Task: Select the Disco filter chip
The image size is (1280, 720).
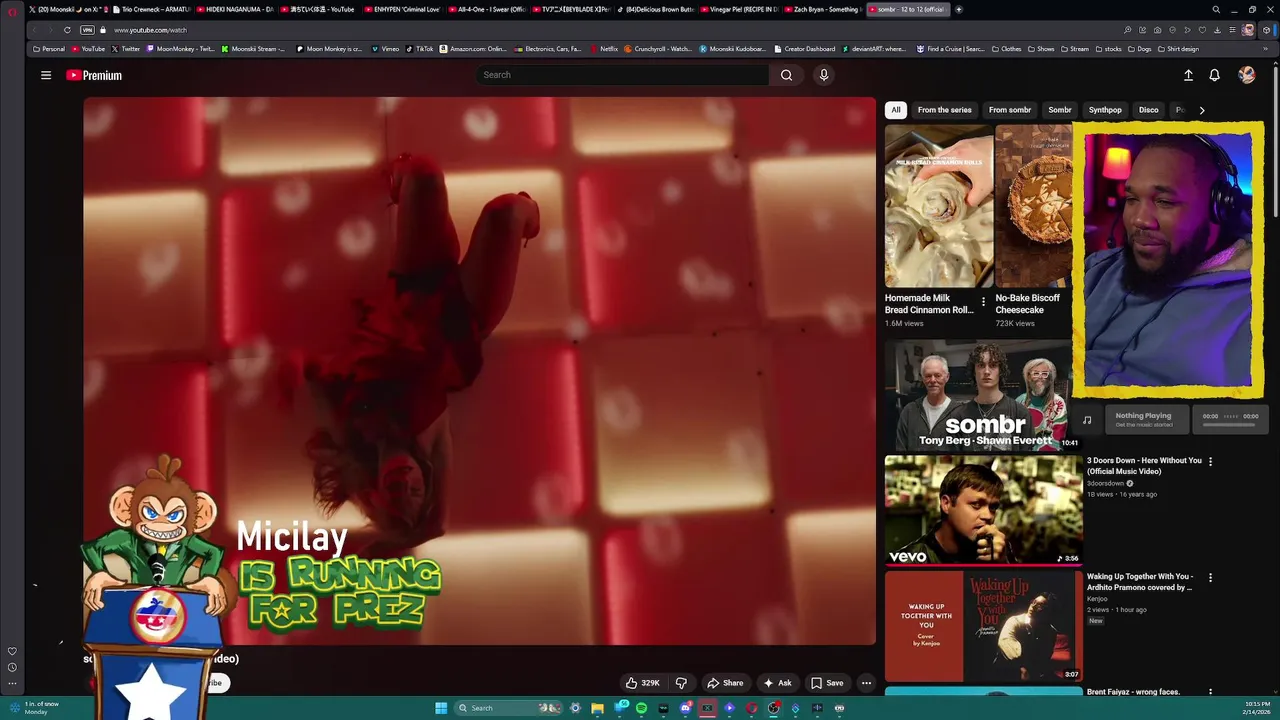Action: tap(1148, 110)
